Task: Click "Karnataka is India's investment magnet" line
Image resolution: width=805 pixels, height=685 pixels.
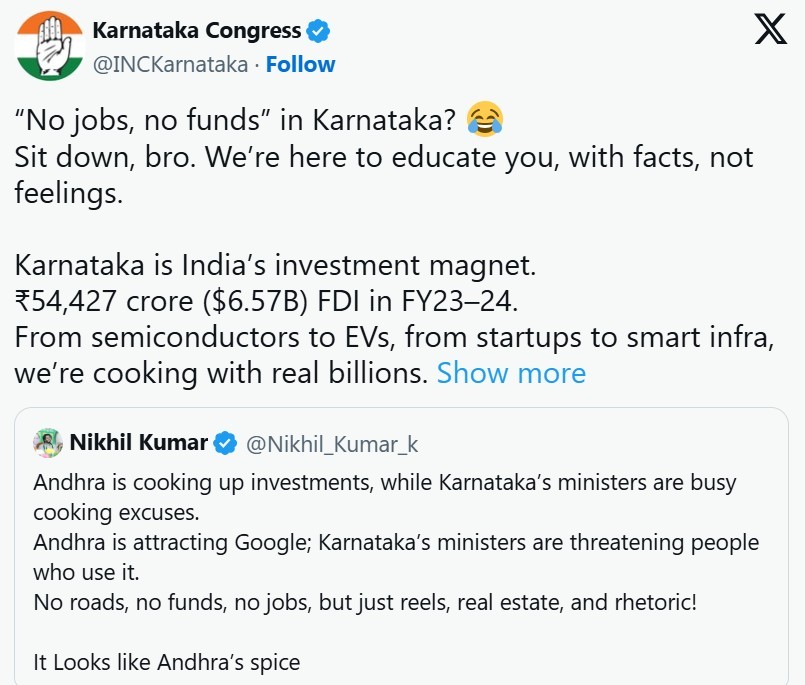Action: tap(276, 267)
